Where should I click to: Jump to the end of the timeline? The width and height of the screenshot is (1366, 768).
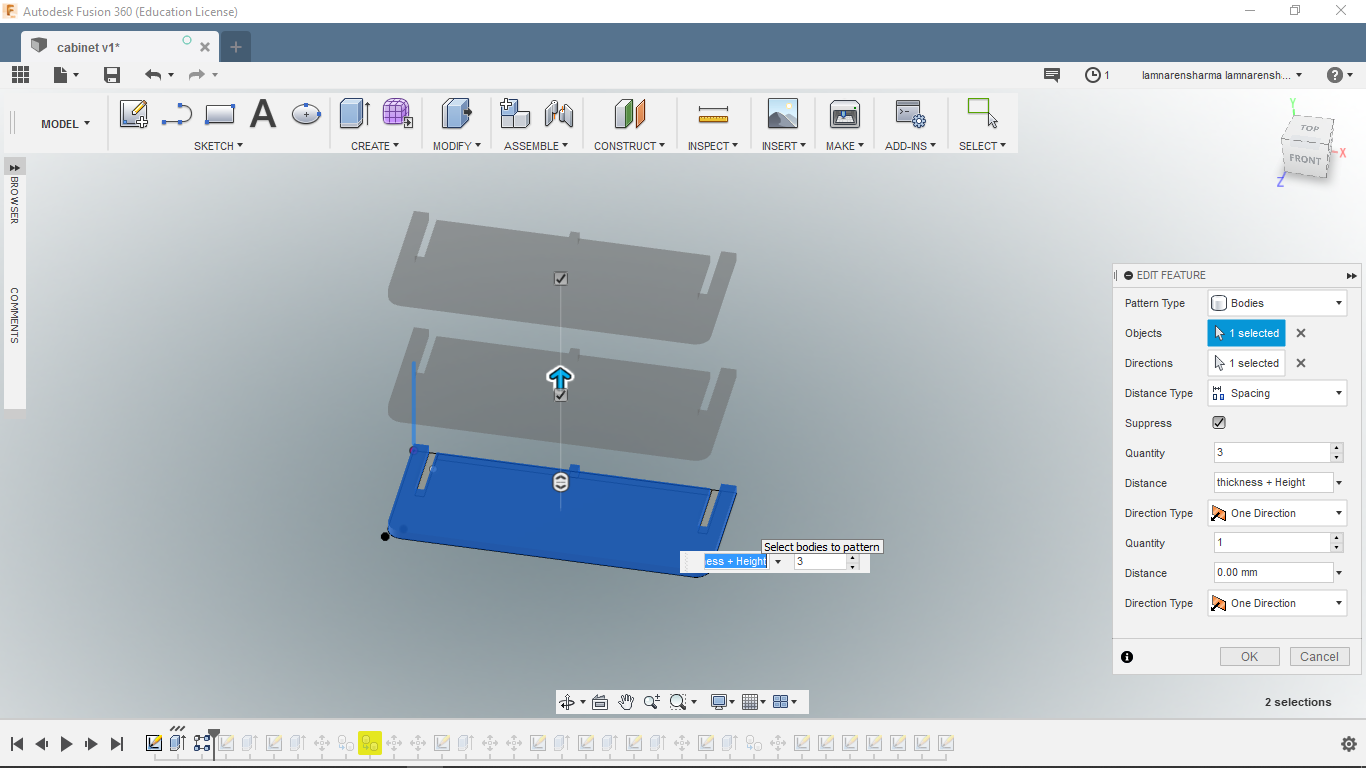pos(117,744)
